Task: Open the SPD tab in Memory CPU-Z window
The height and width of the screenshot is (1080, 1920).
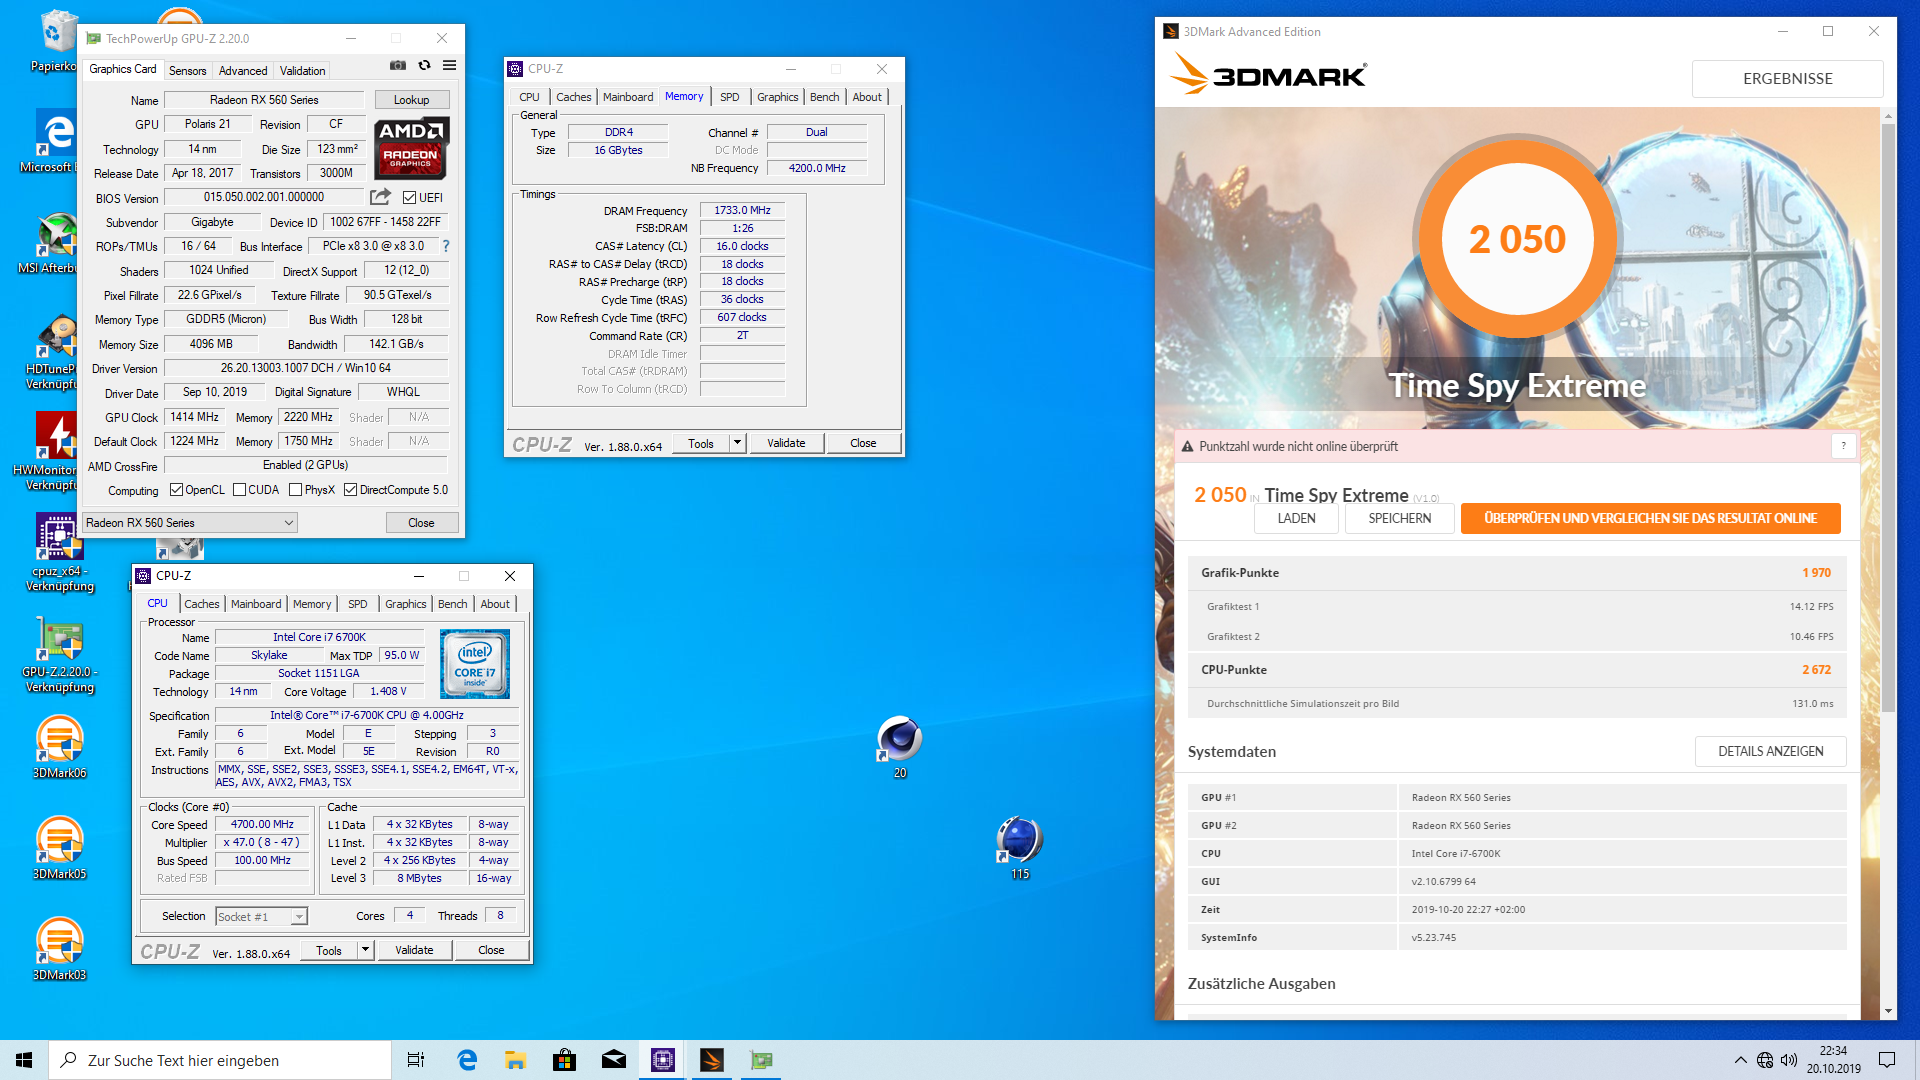Action: (730, 97)
